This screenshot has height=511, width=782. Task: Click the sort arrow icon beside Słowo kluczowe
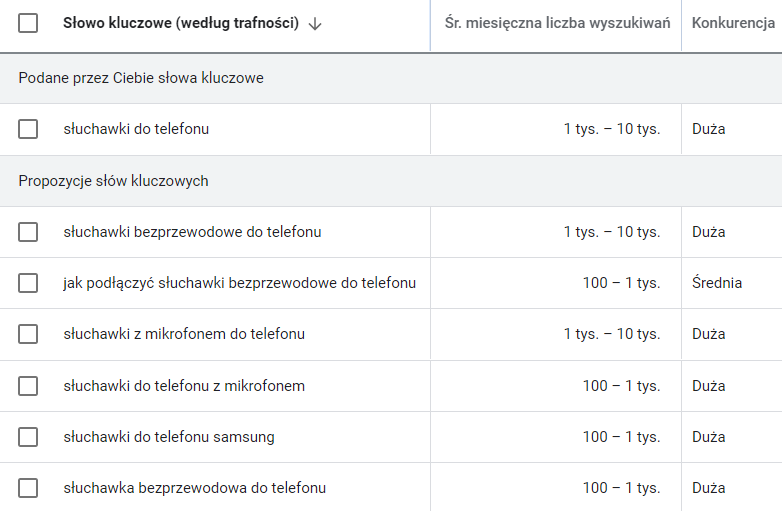click(x=315, y=23)
